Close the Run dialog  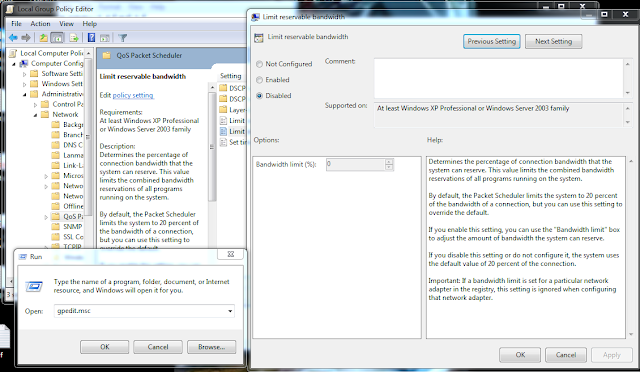click(x=231, y=254)
